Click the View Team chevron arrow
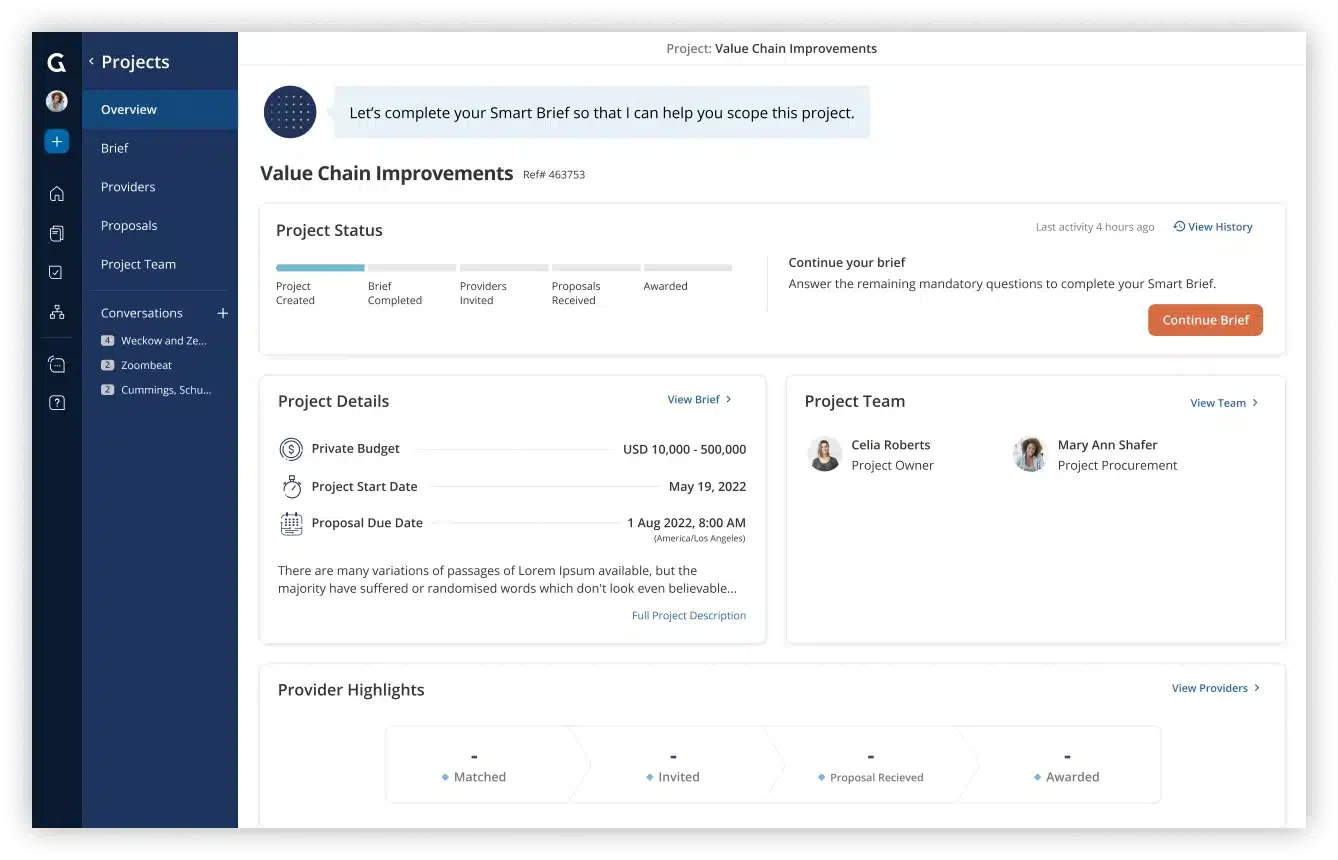Screen dimensions: 1338x860 (x=1256, y=403)
